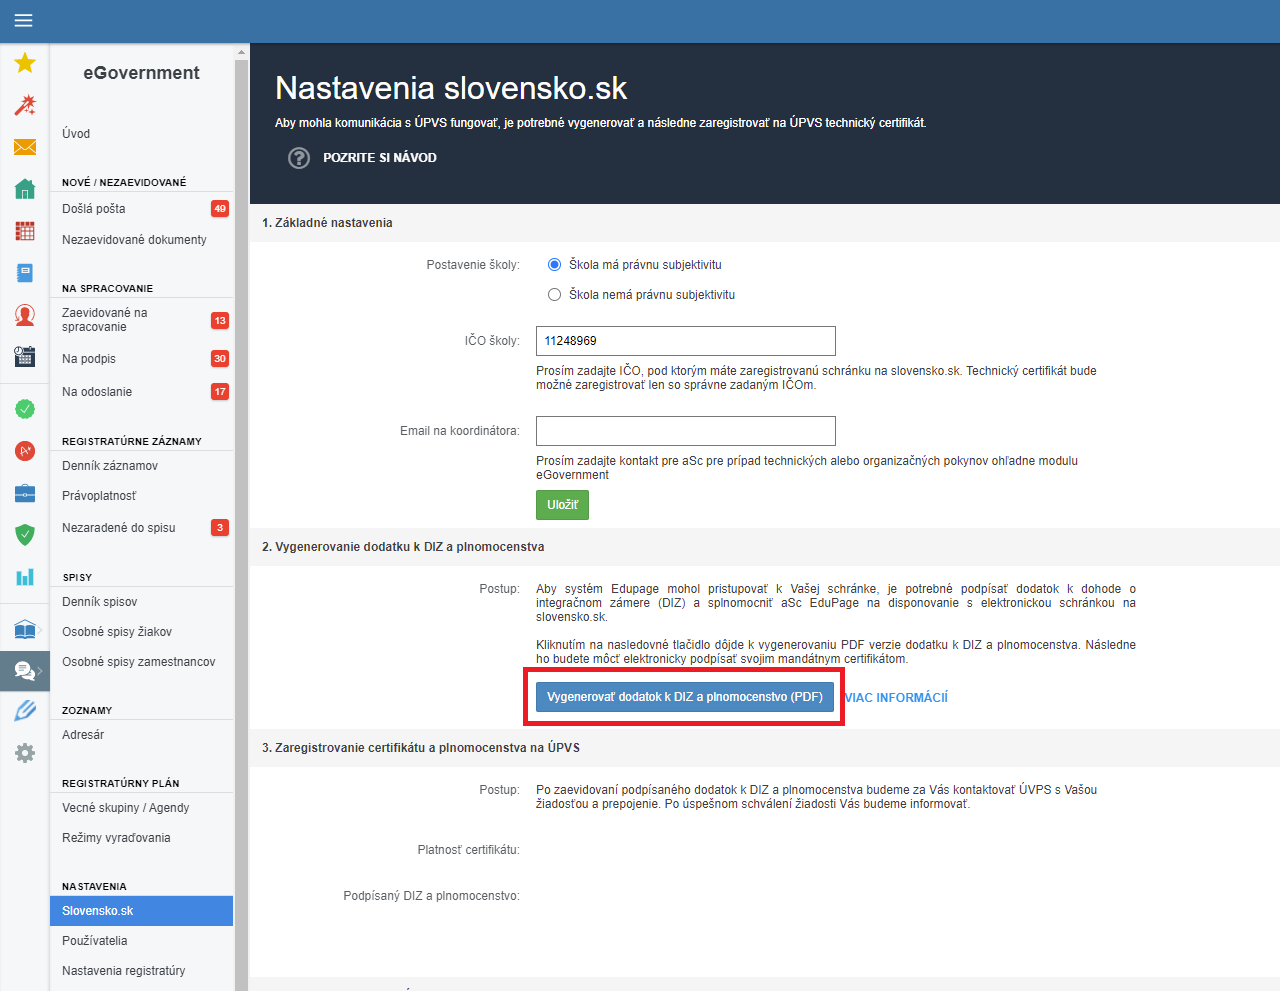Select 'Škola nemá právnu subjektivitu' radio option

coord(554,295)
